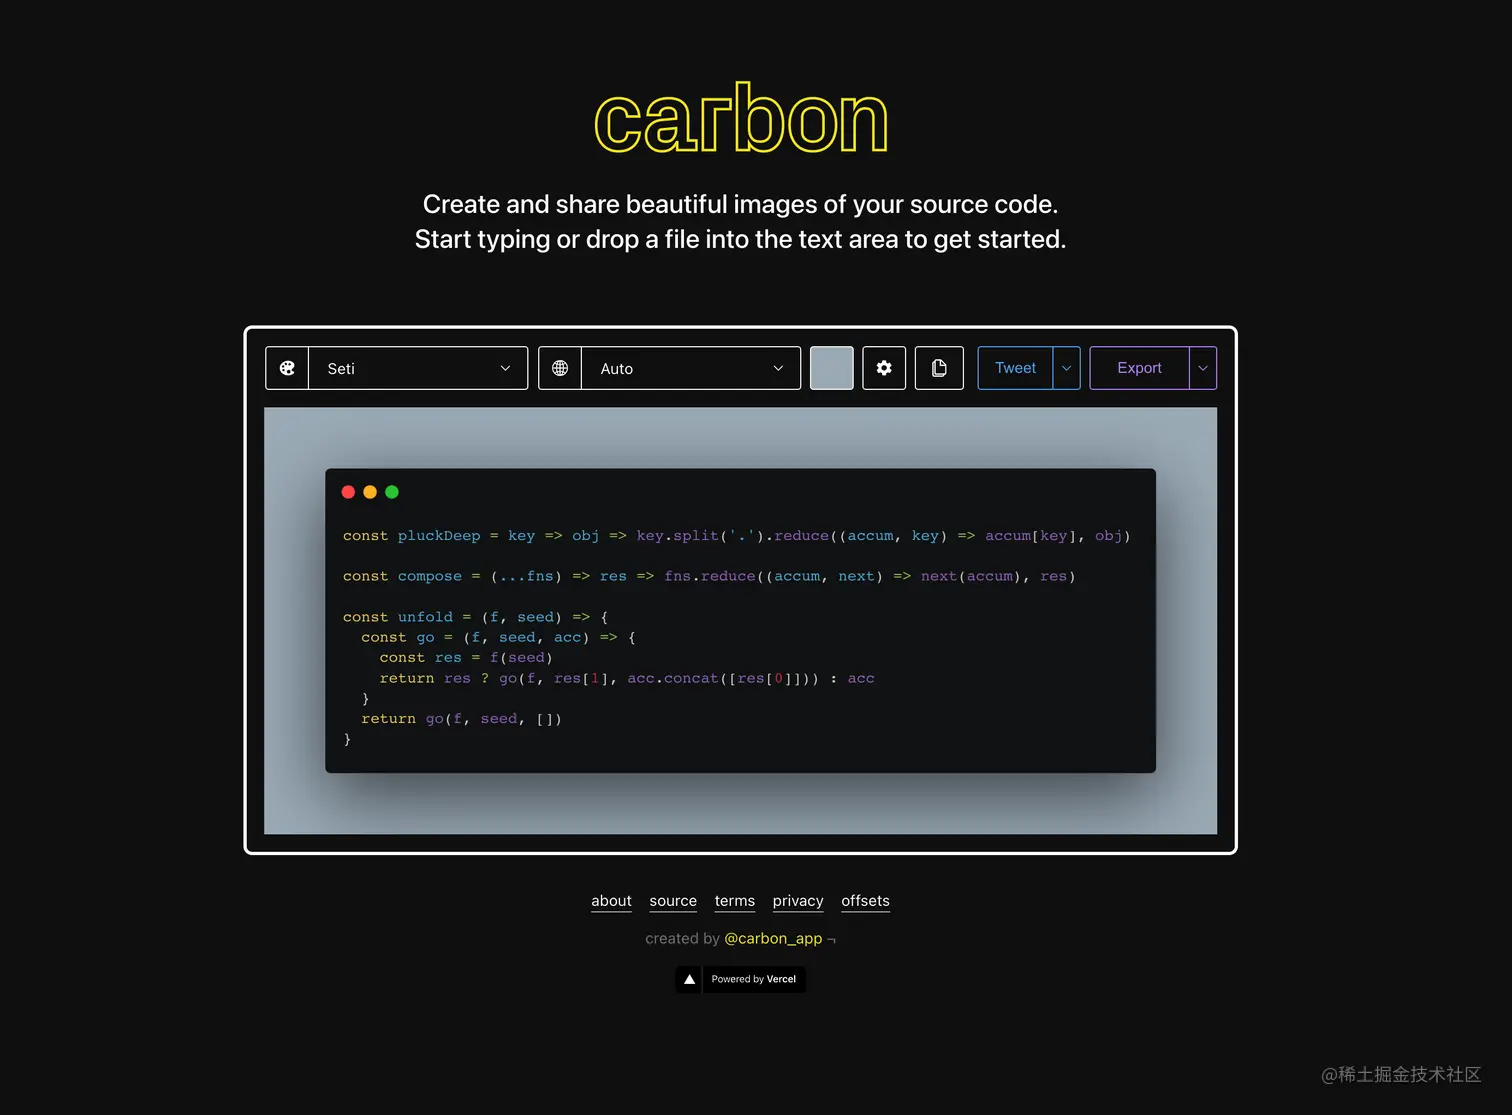The image size is (1512, 1115).
Task: Click the green window dot
Action: 392,492
